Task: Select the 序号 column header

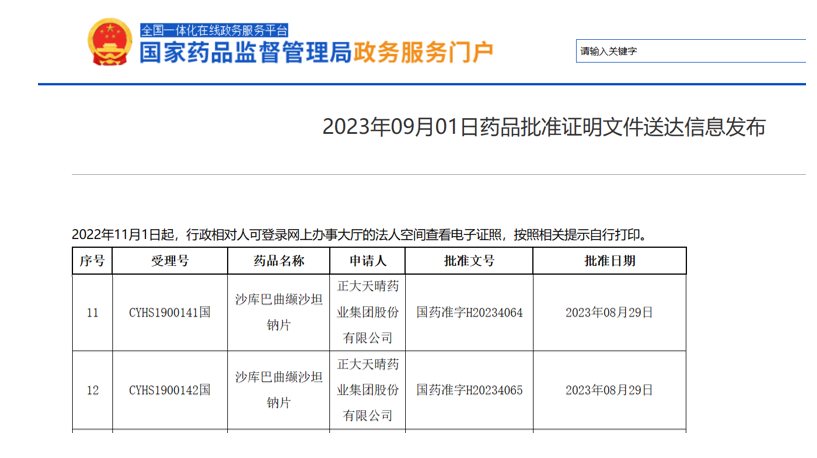Action: (x=92, y=261)
